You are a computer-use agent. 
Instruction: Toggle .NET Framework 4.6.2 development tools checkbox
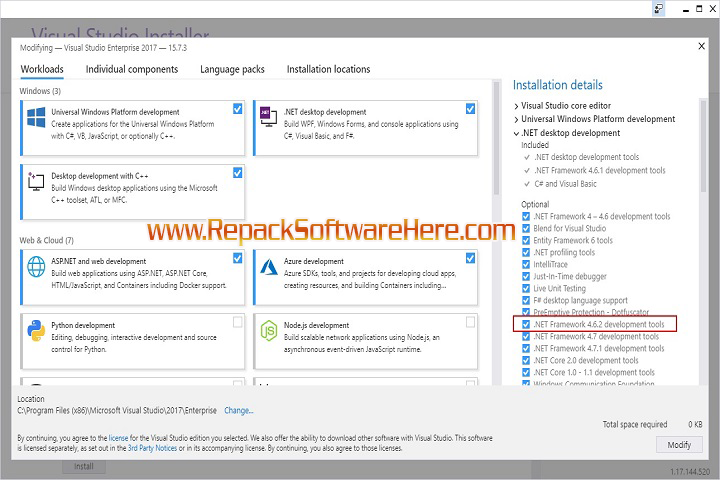click(x=526, y=324)
